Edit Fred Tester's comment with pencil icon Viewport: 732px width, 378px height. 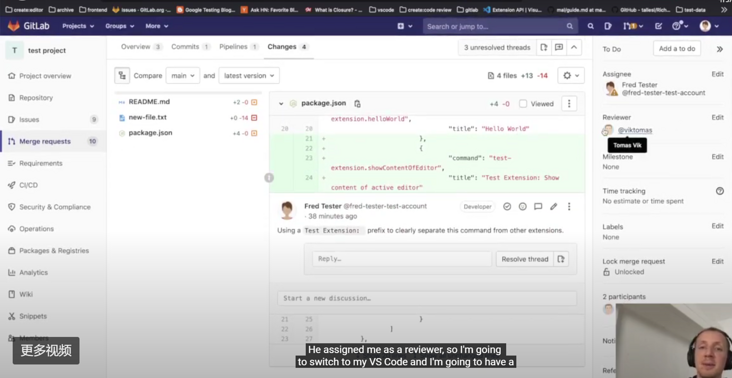tap(553, 206)
